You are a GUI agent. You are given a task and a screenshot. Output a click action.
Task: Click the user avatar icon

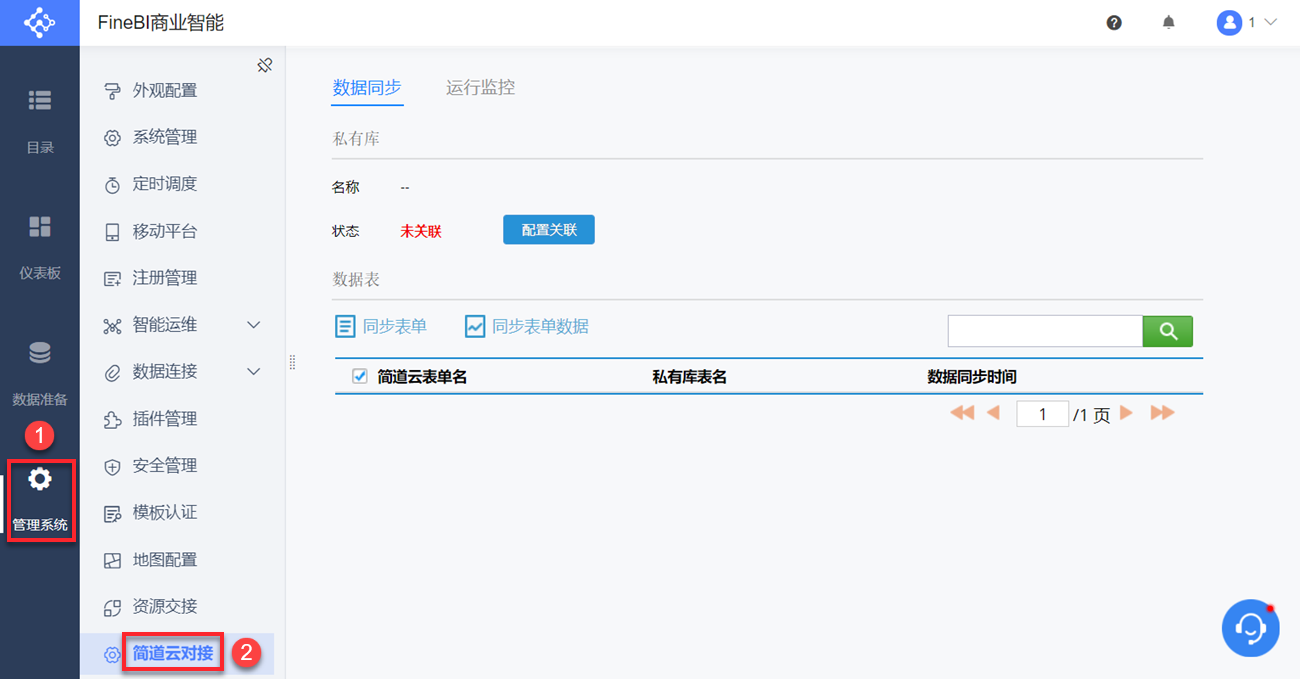coord(1229,22)
